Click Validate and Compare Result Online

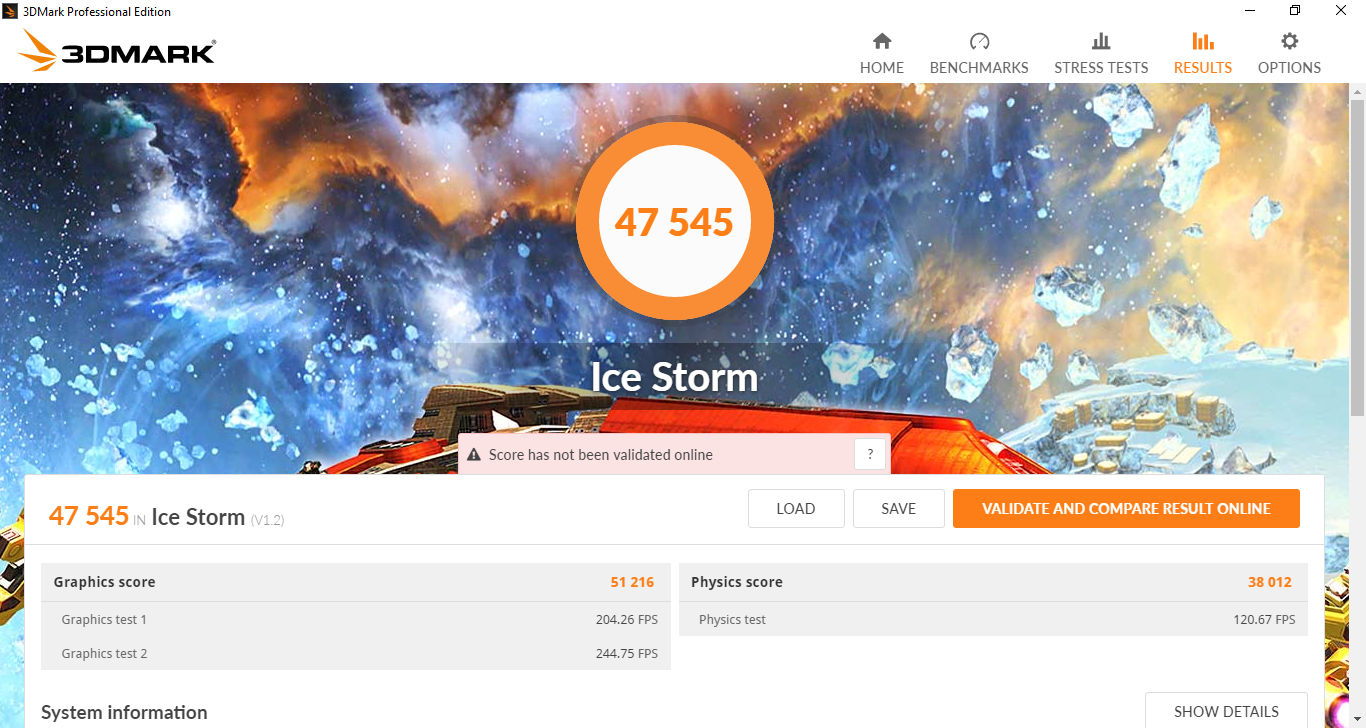[x=1126, y=508]
